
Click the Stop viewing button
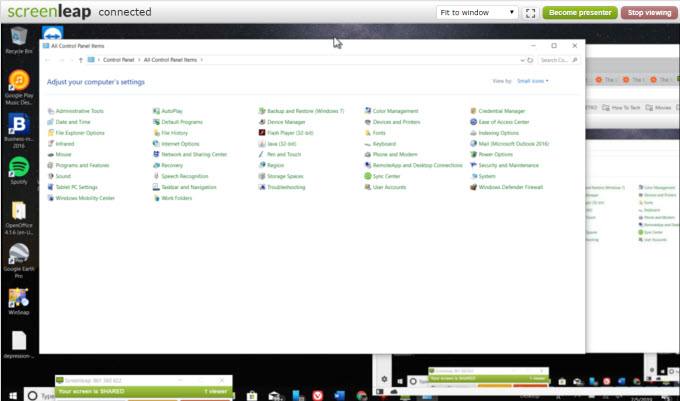pos(649,13)
